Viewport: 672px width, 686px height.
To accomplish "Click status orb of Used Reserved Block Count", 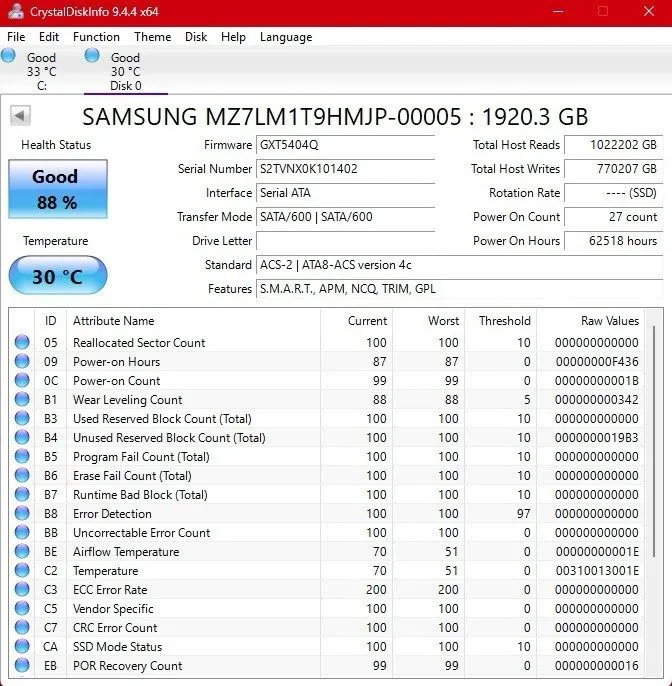I will tap(22, 418).
